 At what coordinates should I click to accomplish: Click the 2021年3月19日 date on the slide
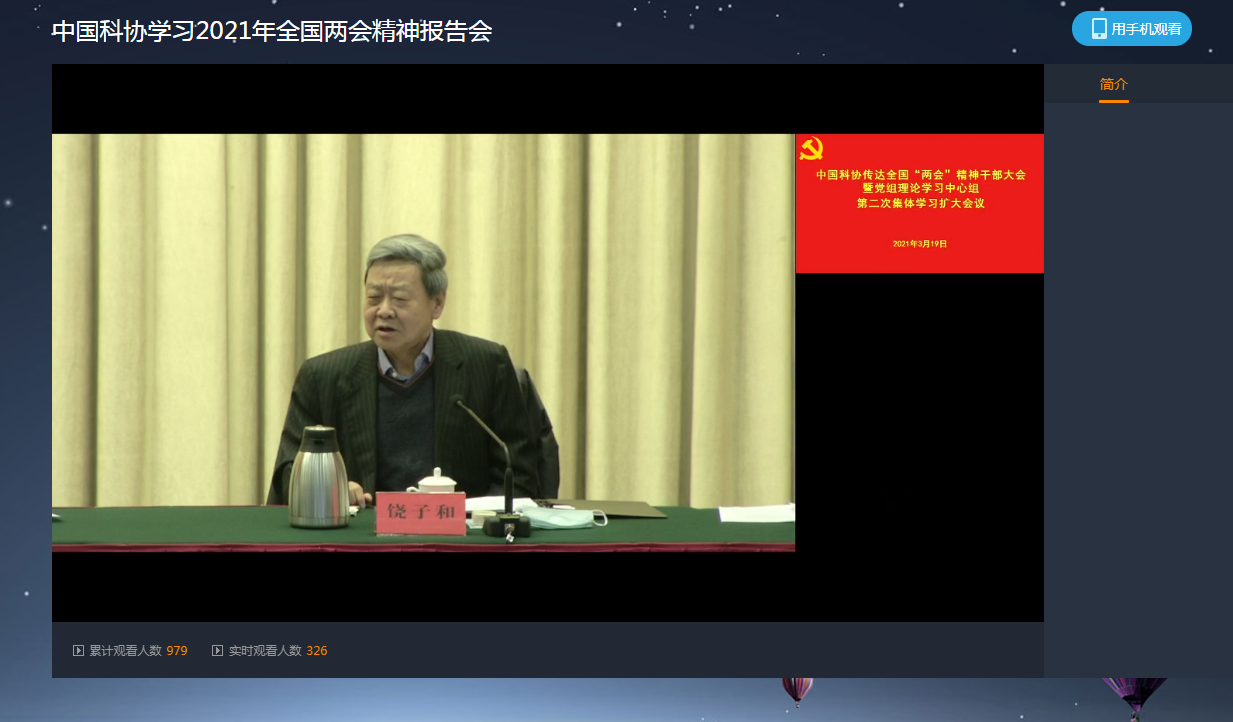pos(919,243)
